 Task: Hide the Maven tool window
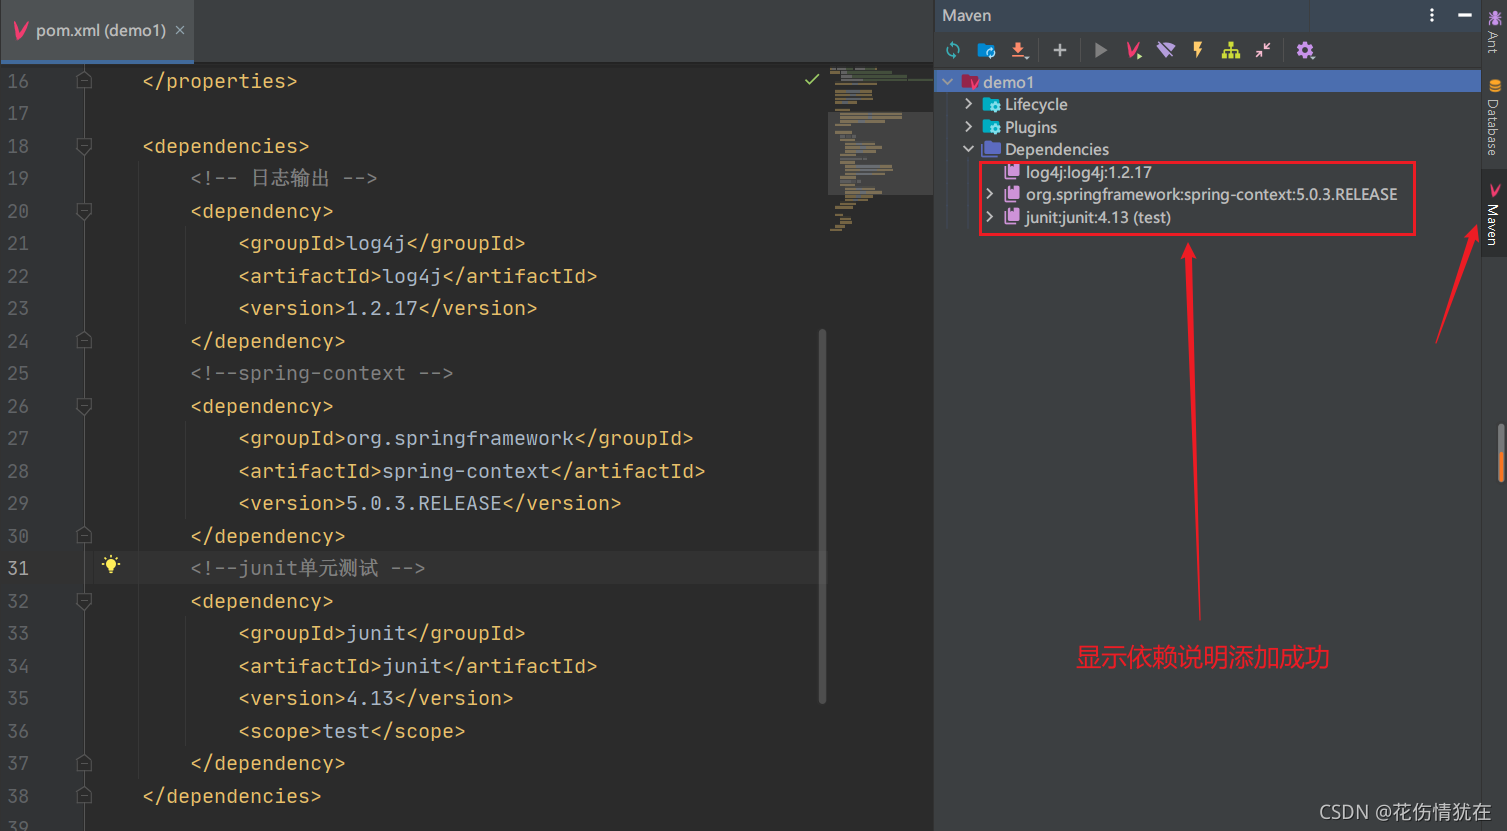[1464, 15]
